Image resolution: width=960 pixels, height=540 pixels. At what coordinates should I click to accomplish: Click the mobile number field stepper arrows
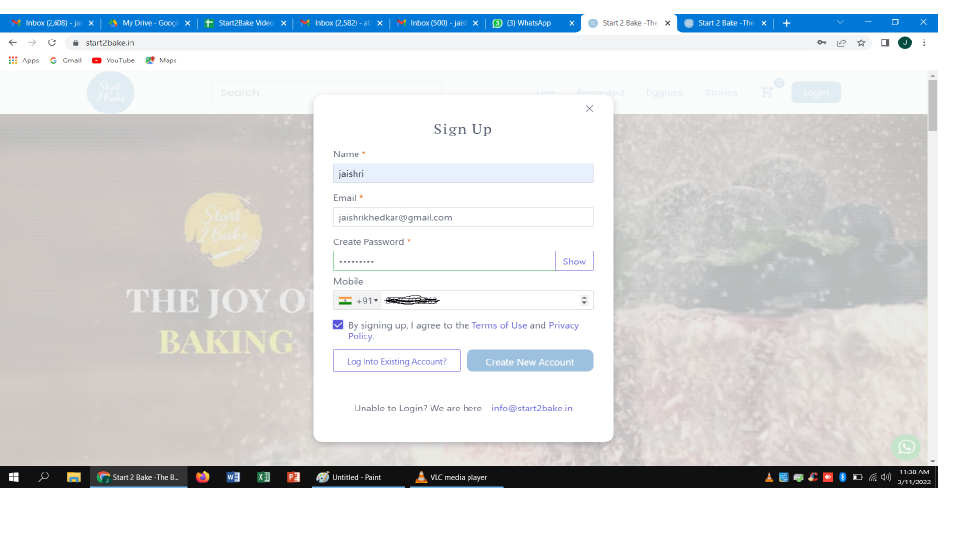[584, 300]
